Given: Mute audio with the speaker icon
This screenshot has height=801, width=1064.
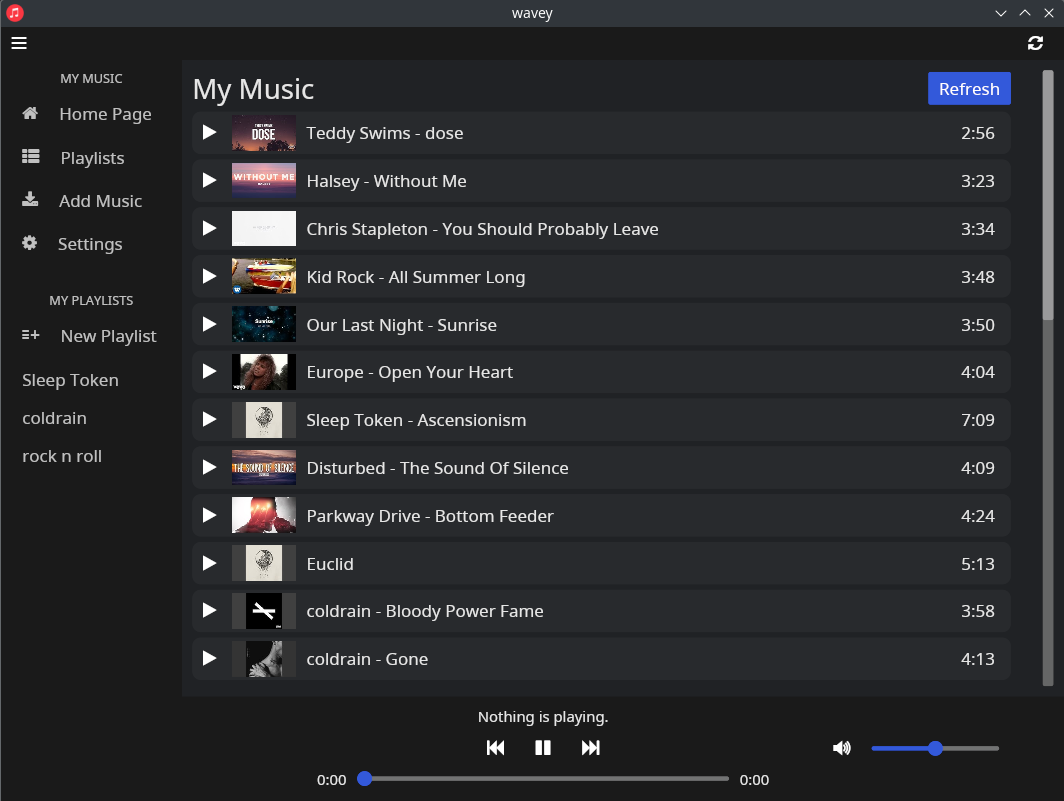Looking at the screenshot, I should 841,748.
